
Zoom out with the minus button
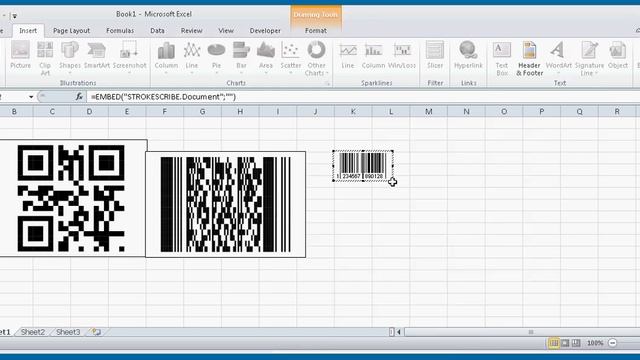click(x=612, y=343)
